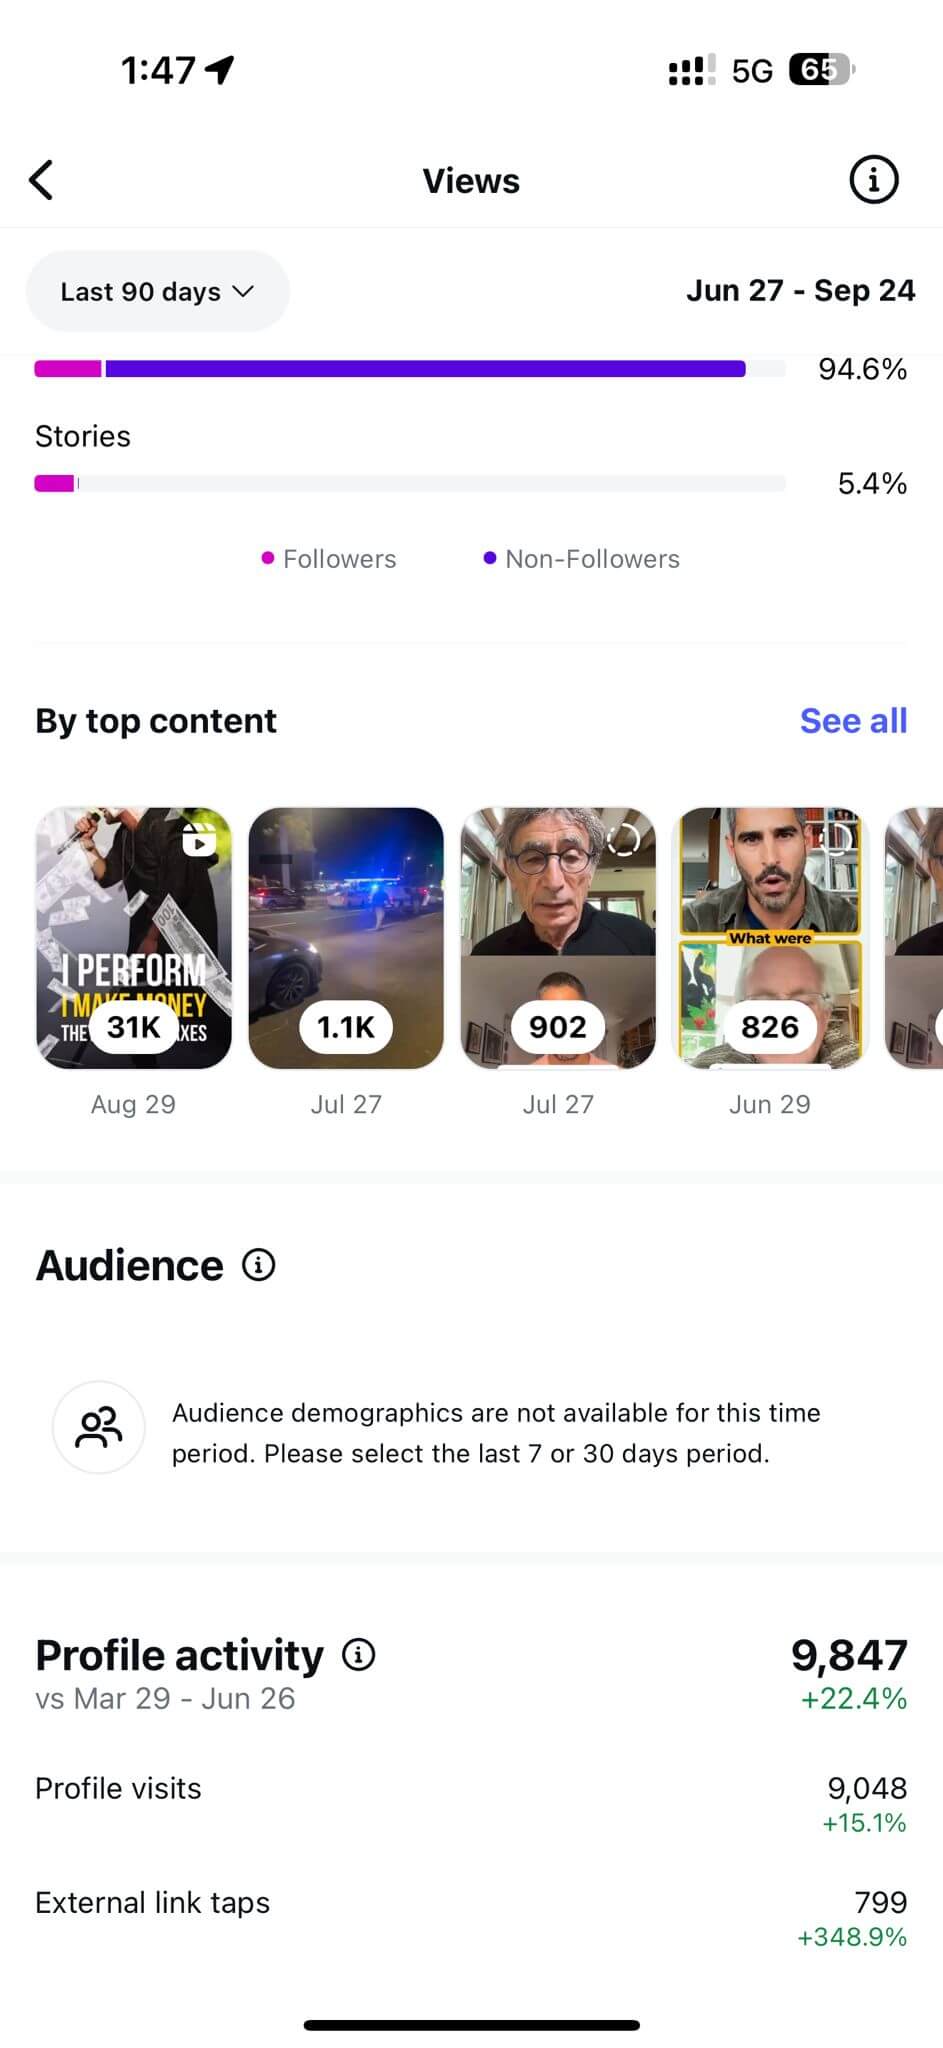This screenshot has width=943, height=2048.
Task: Tap the purple non-followers bar segment
Action: [x=425, y=369]
